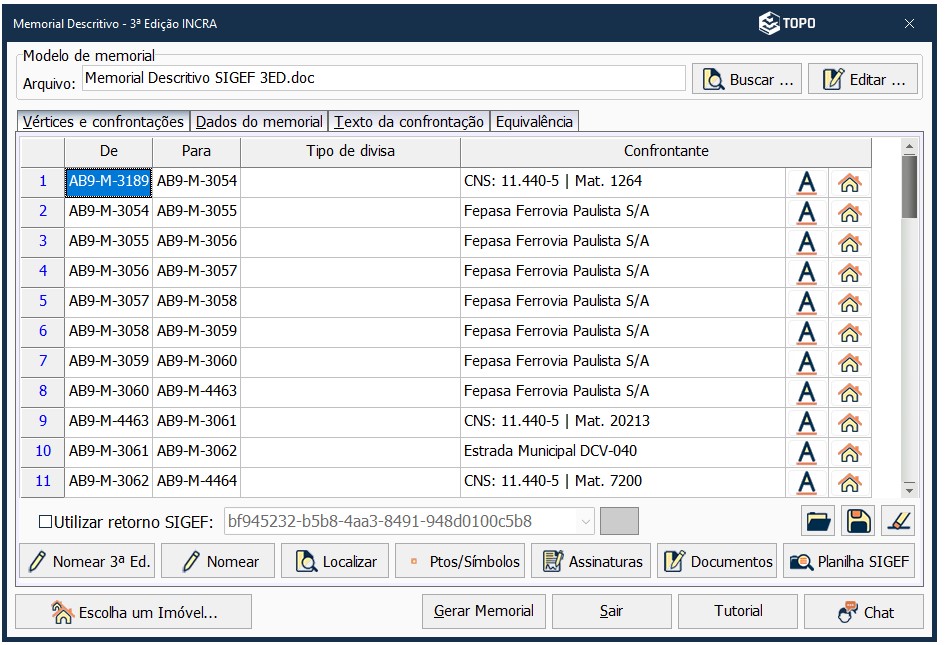Click the house icon in row 10
Viewport: 945px width, 645px height.
849,453
